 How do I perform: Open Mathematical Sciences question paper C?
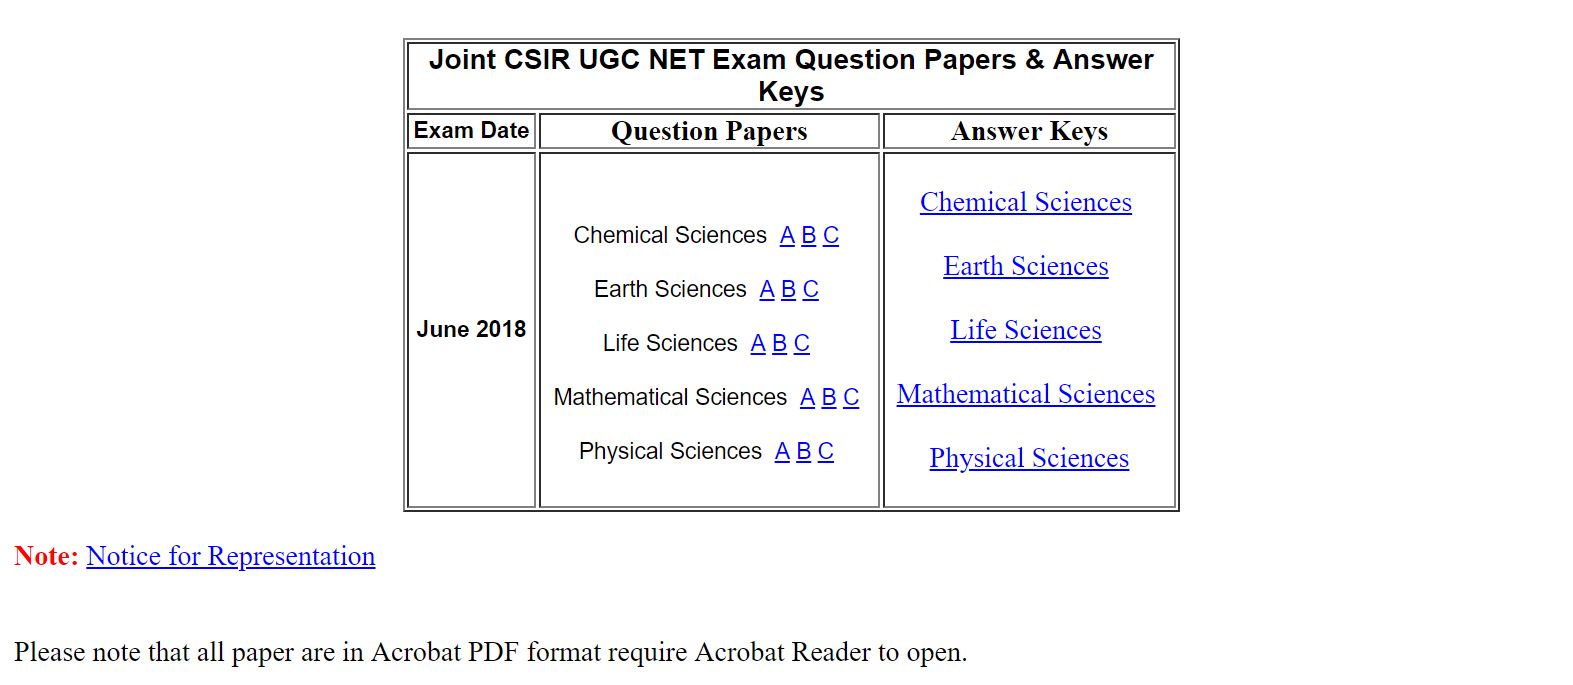coord(851,398)
